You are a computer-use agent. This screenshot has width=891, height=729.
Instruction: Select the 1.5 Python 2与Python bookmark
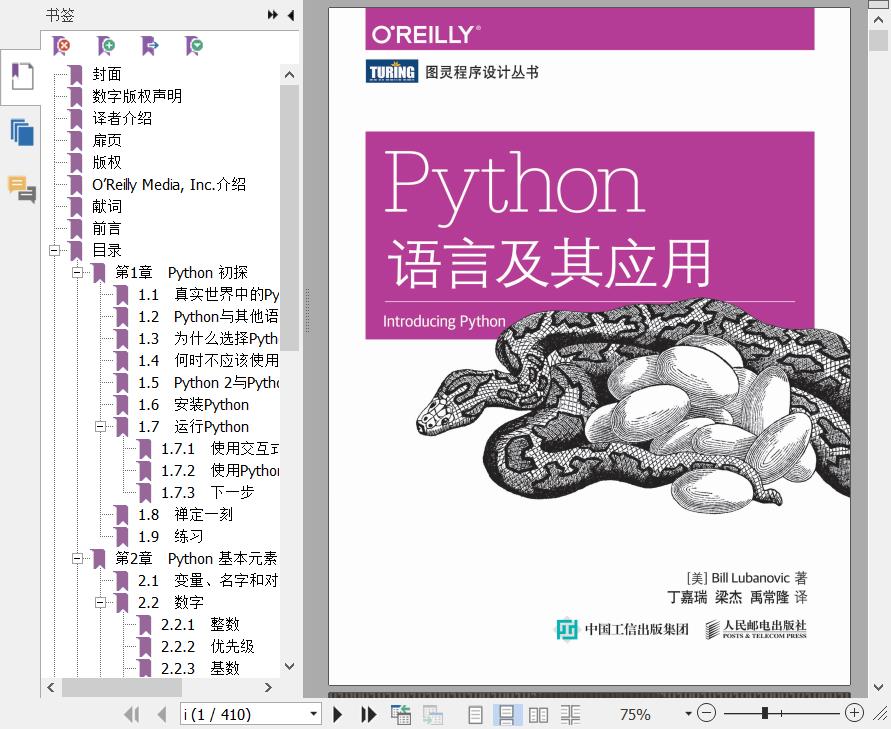208,382
